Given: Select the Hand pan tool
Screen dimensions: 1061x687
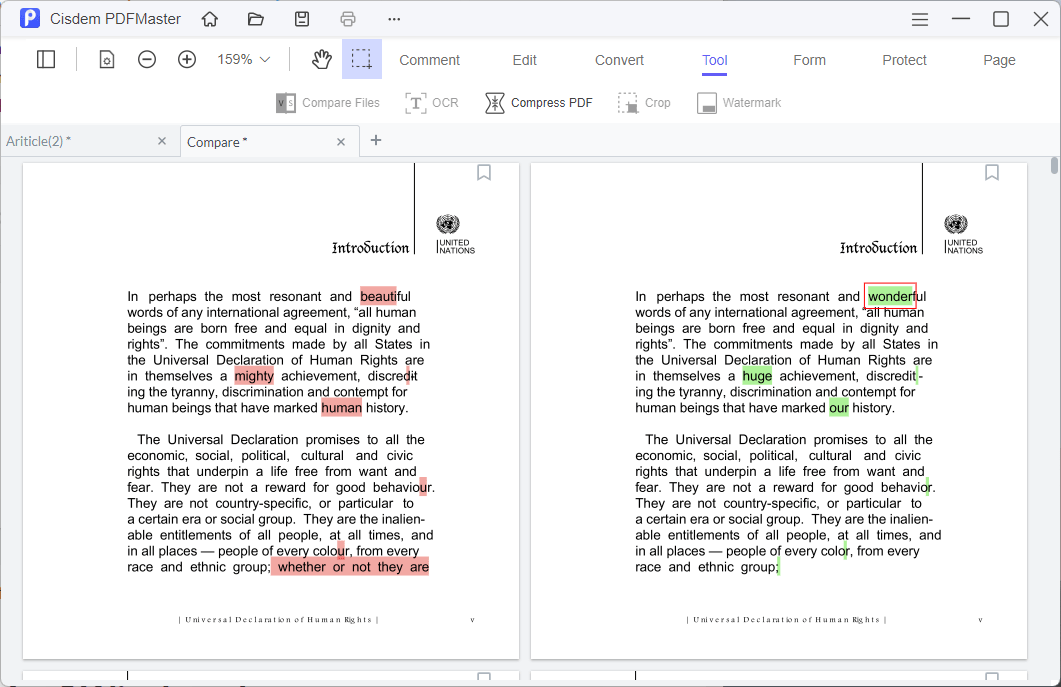Looking at the screenshot, I should click(x=321, y=60).
